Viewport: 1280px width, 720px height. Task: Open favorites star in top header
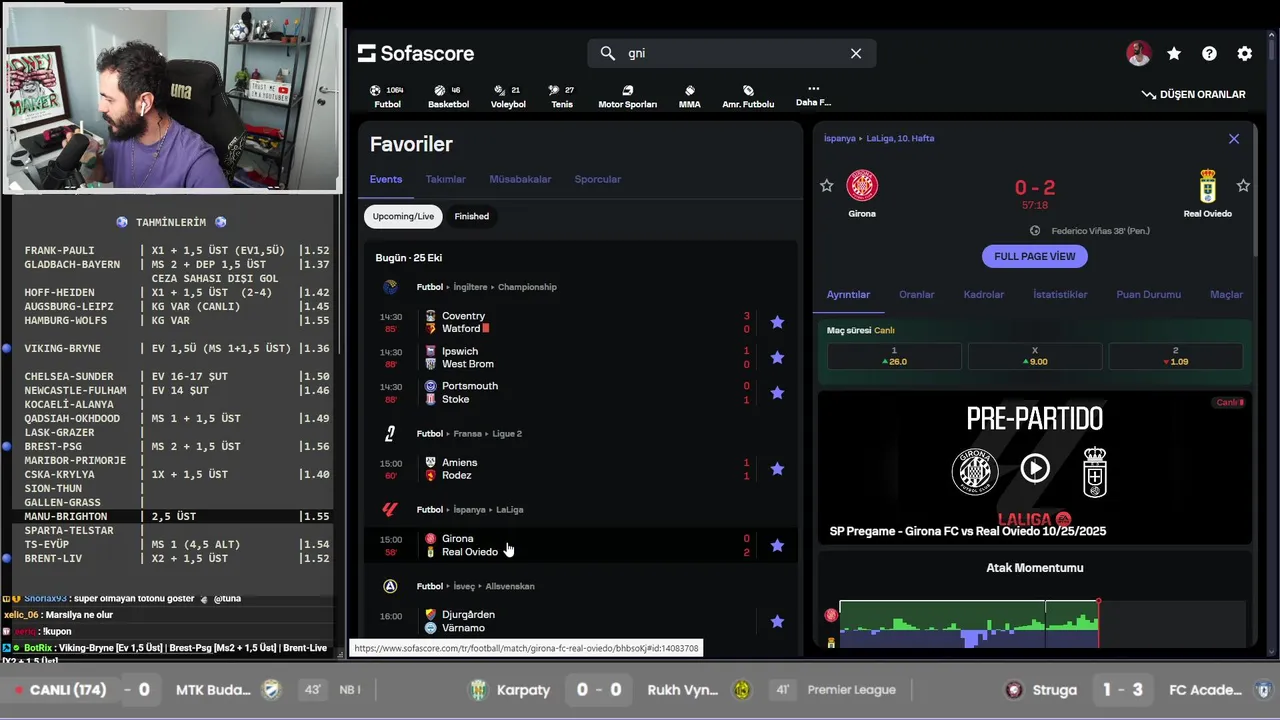(x=1174, y=54)
